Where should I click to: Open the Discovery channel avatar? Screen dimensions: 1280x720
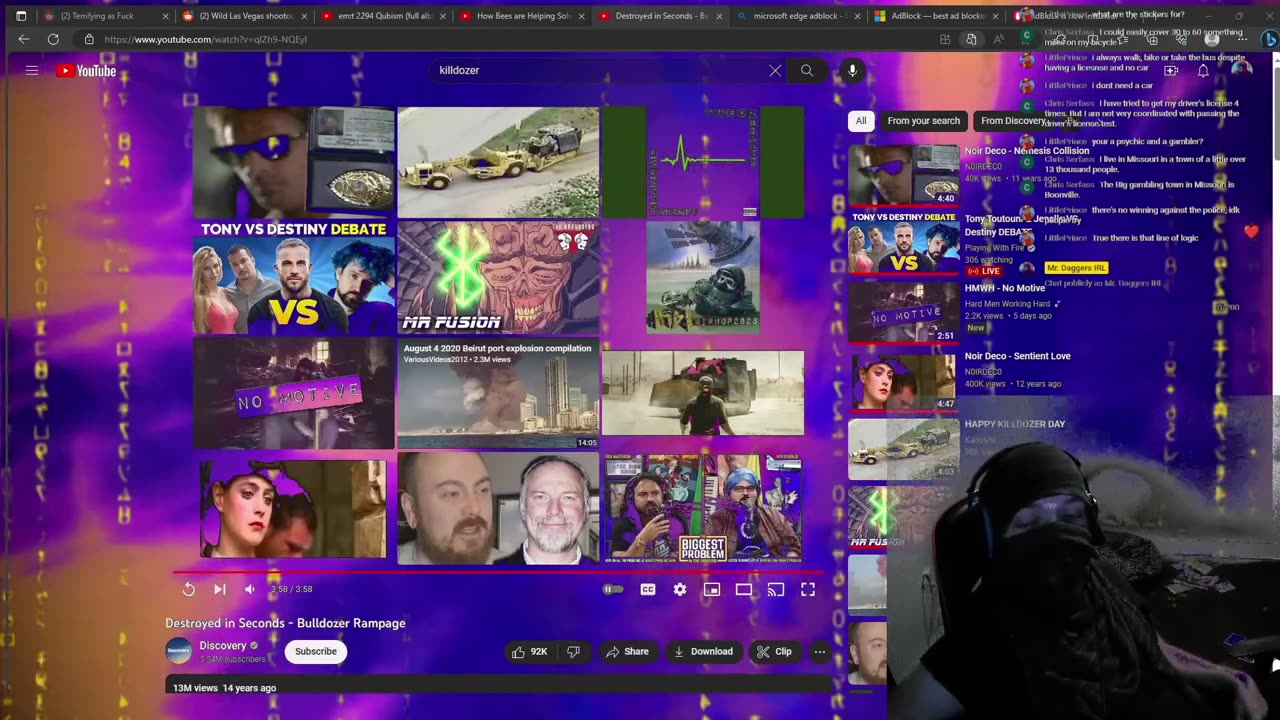(179, 651)
